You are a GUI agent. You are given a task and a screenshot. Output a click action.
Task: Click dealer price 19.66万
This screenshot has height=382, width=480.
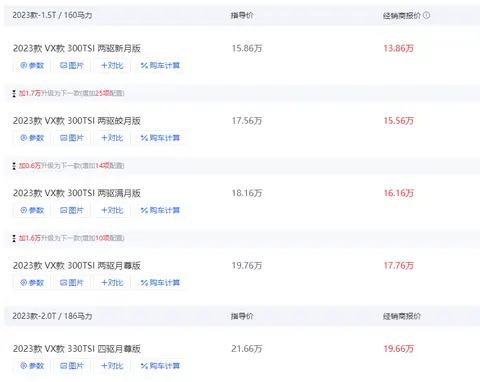pos(398,349)
